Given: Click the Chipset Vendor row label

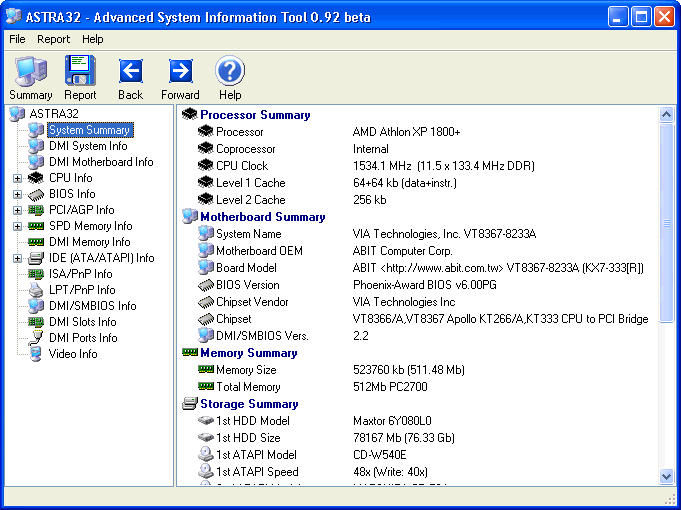Looking at the screenshot, I should point(252,302).
